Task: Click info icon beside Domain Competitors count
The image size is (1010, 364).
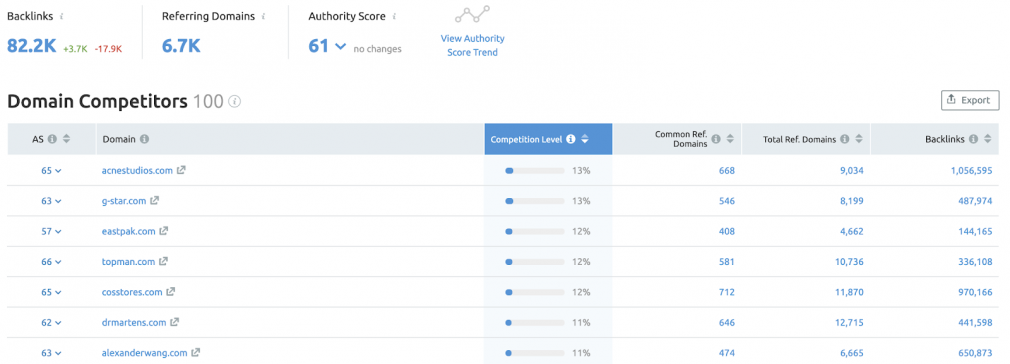Action: point(234,101)
